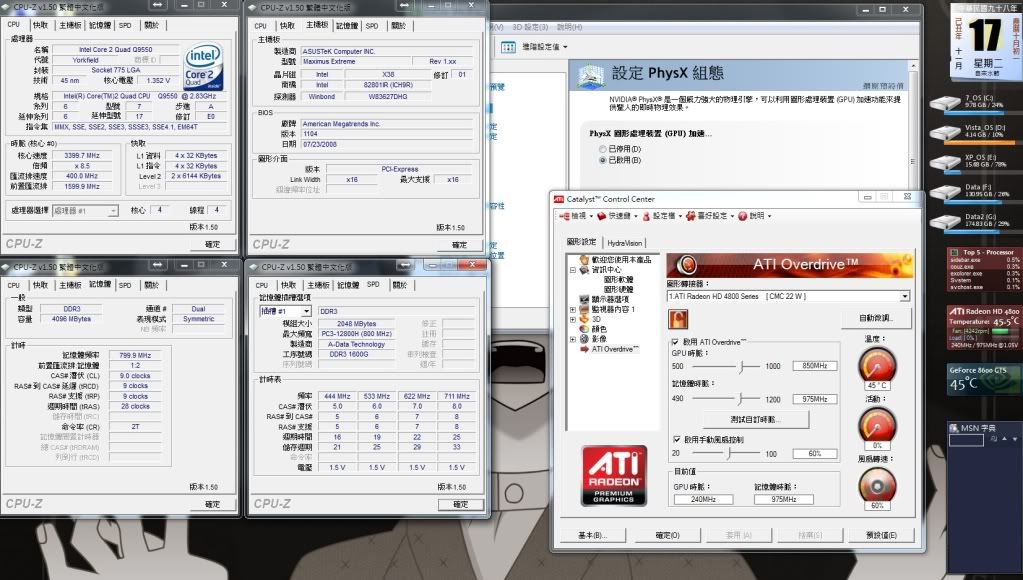Click the MSN gadget icon in the sidebar
1023x580 pixels.
tap(954, 428)
